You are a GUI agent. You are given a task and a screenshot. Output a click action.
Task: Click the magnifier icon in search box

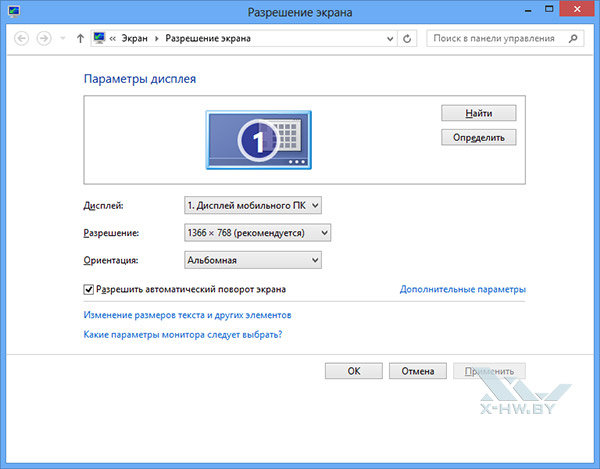(x=572, y=39)
